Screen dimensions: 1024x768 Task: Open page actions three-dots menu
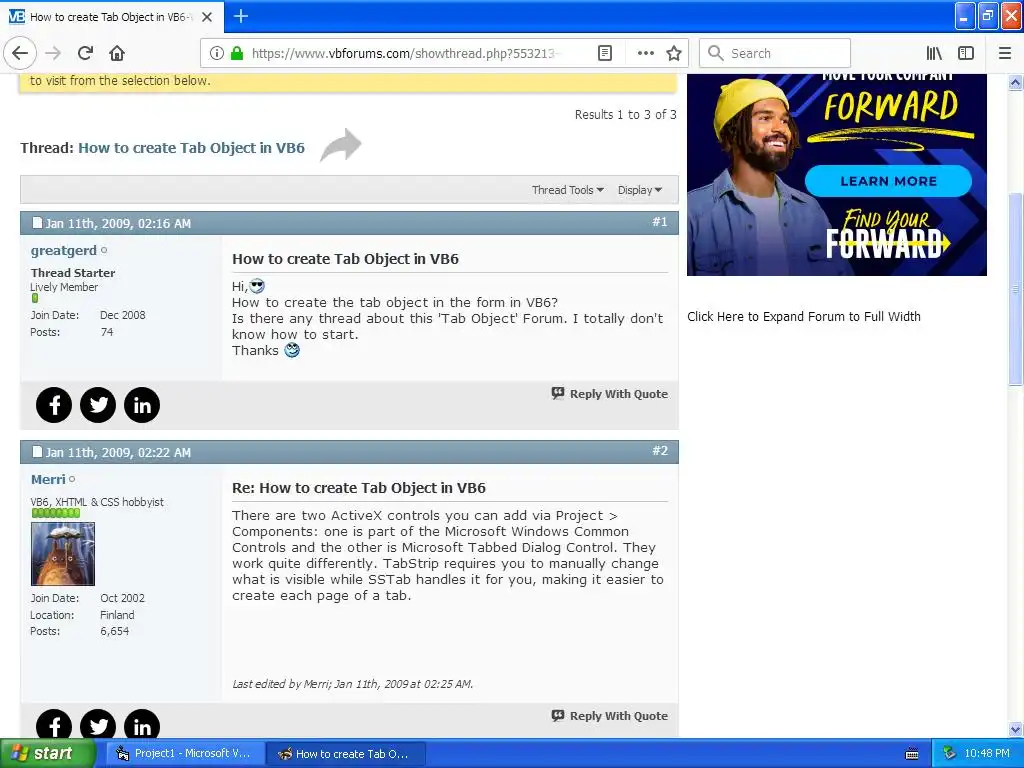click(645, 53)
